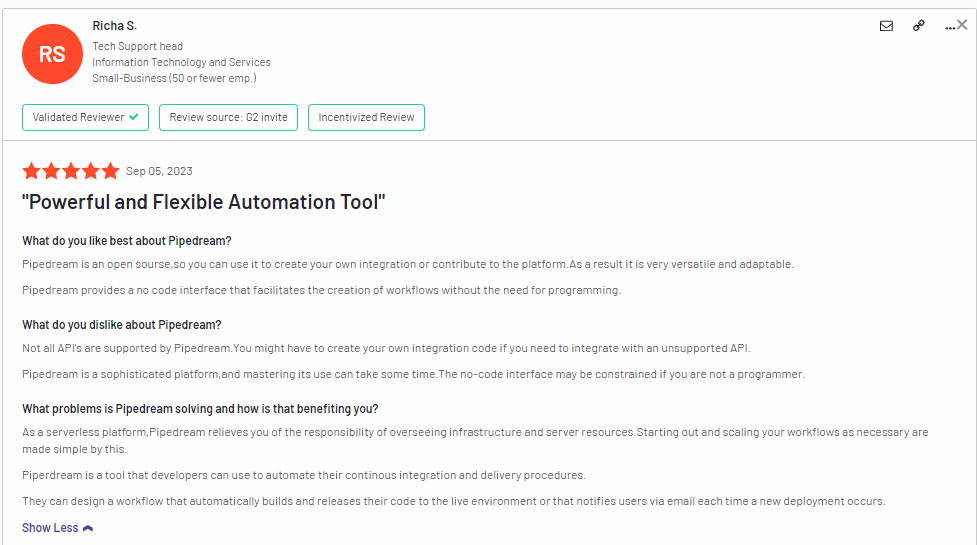The height and width of the screenshot is (545, 977).
Task: Click paragraph starting "As a serverless platform"
Action: point(475,440)
